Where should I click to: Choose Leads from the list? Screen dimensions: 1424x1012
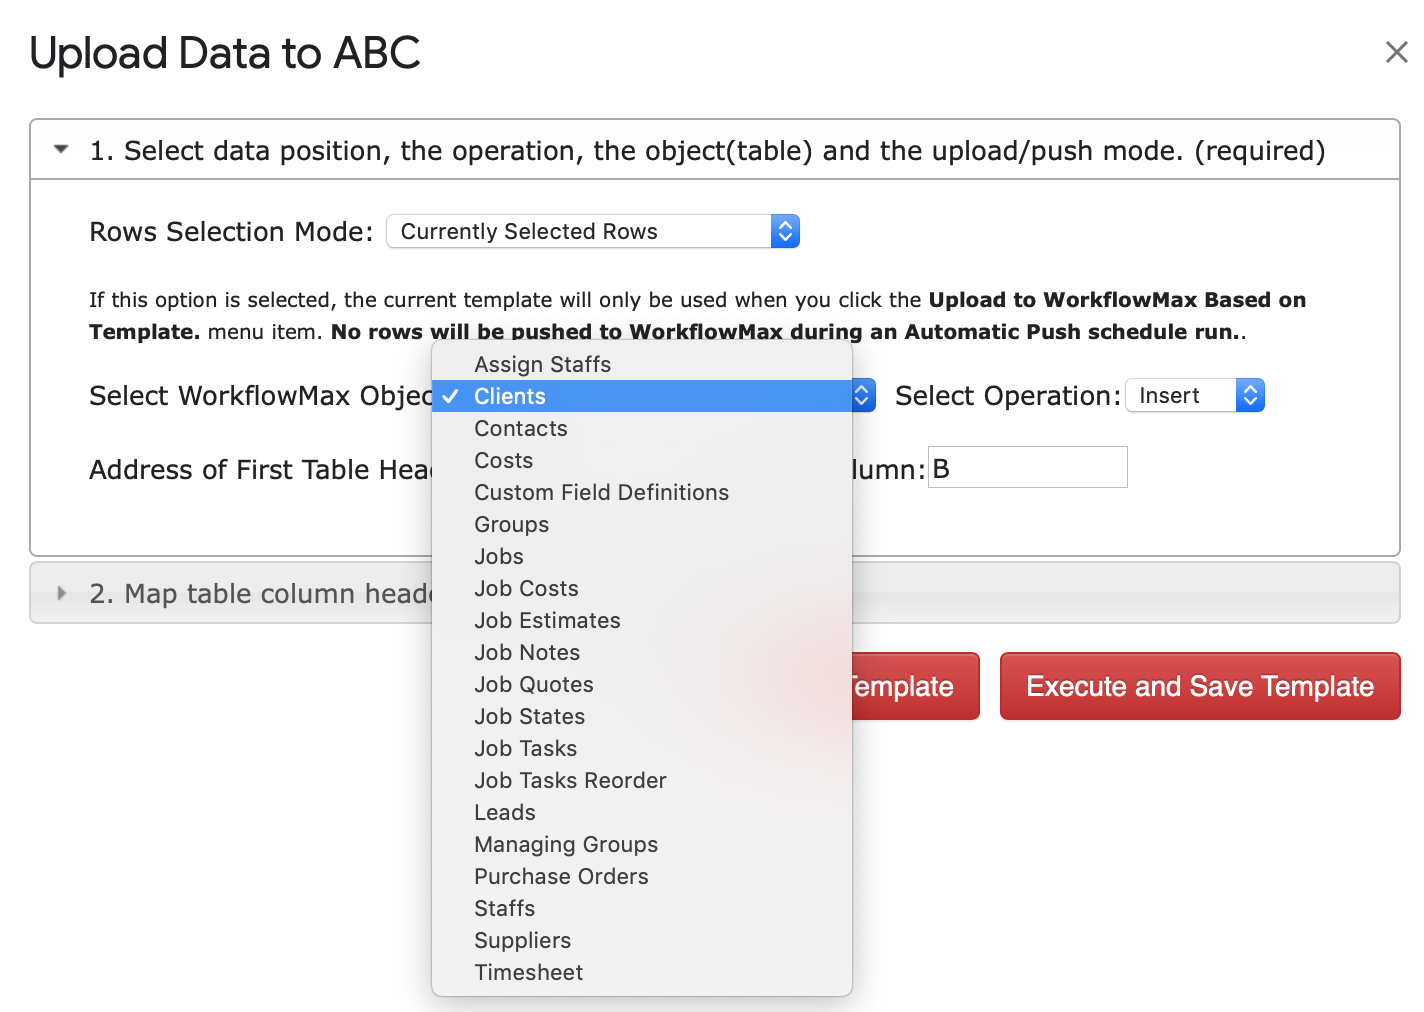(x=642, y=812)
